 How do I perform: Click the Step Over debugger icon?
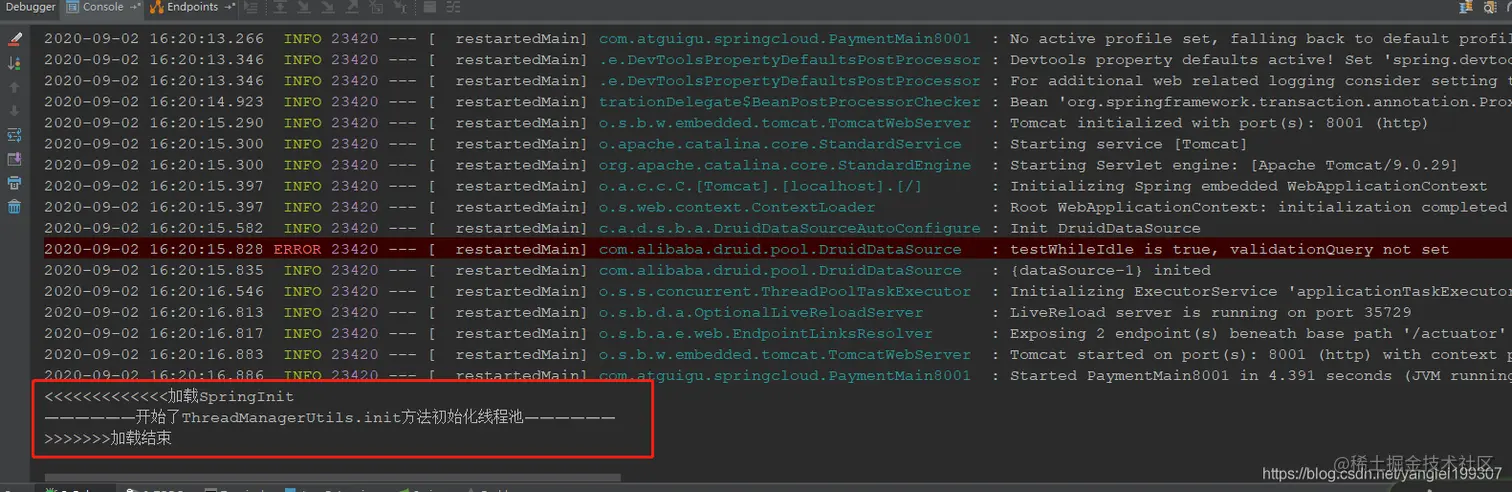tap(280, 7)
